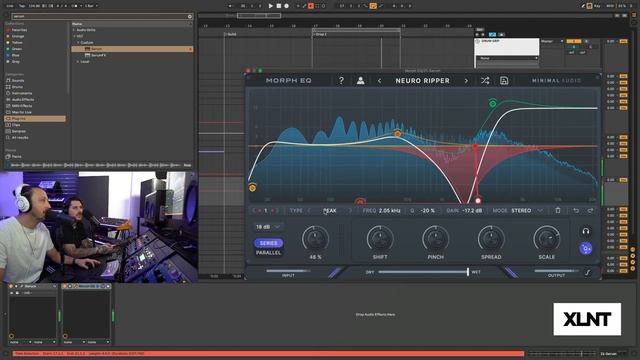Select the white node of the red band

(x=478, y=200)
